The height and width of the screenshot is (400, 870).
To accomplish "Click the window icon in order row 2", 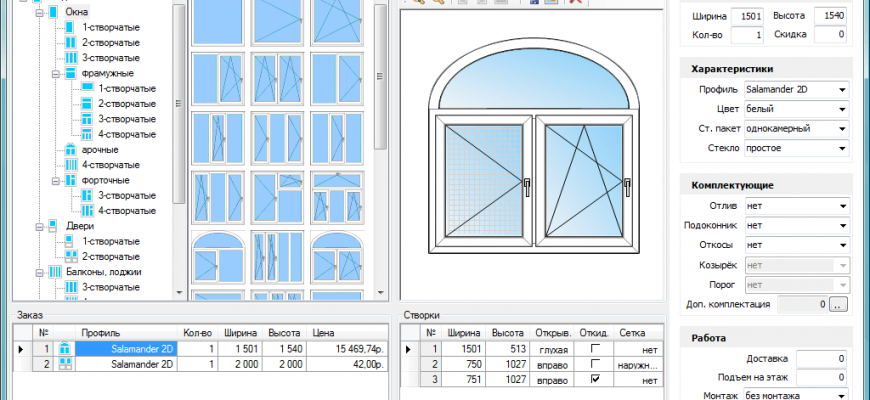I will click(x=65, y=365).
